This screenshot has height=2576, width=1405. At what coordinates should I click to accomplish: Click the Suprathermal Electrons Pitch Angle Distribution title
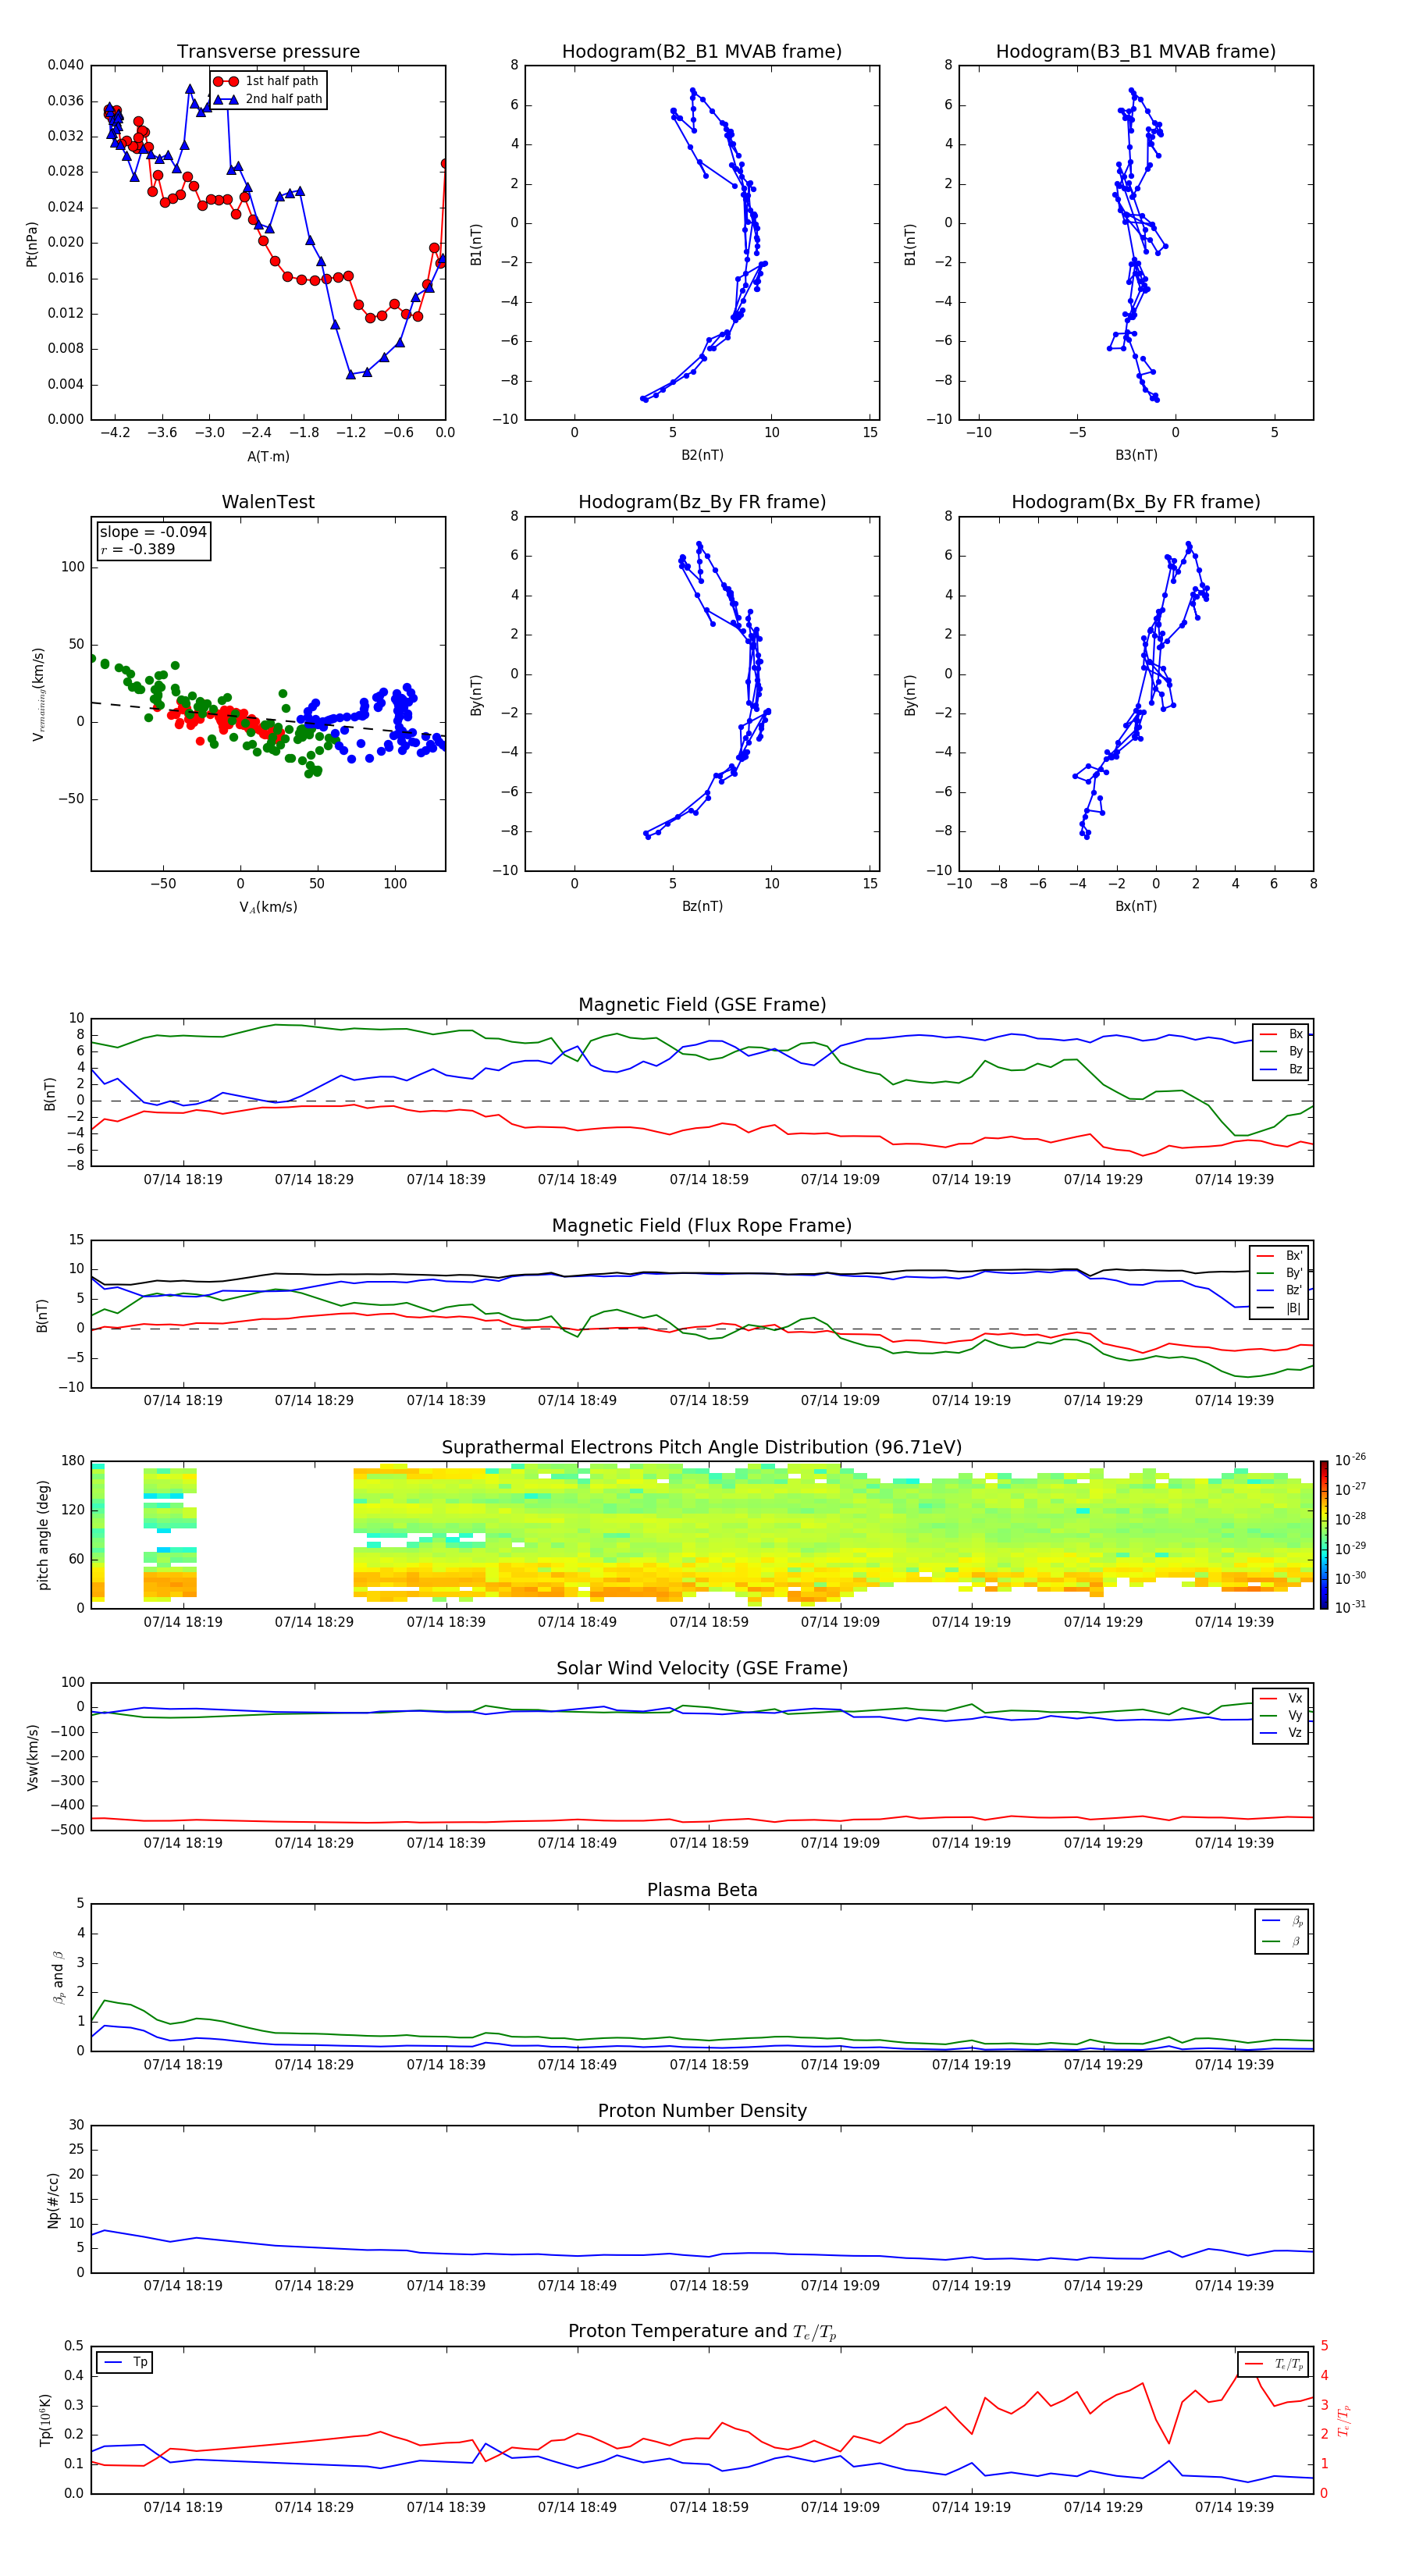click(702, 1448)
